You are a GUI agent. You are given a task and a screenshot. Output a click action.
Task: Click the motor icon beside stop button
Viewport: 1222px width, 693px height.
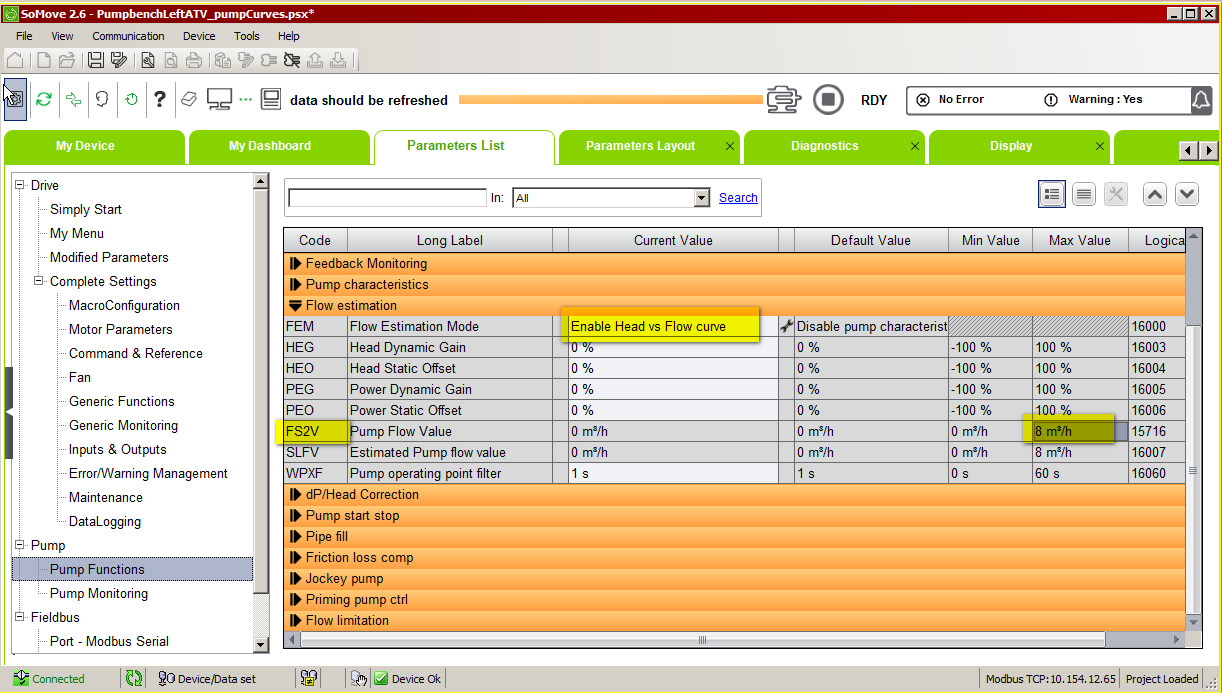coord(785,99)
